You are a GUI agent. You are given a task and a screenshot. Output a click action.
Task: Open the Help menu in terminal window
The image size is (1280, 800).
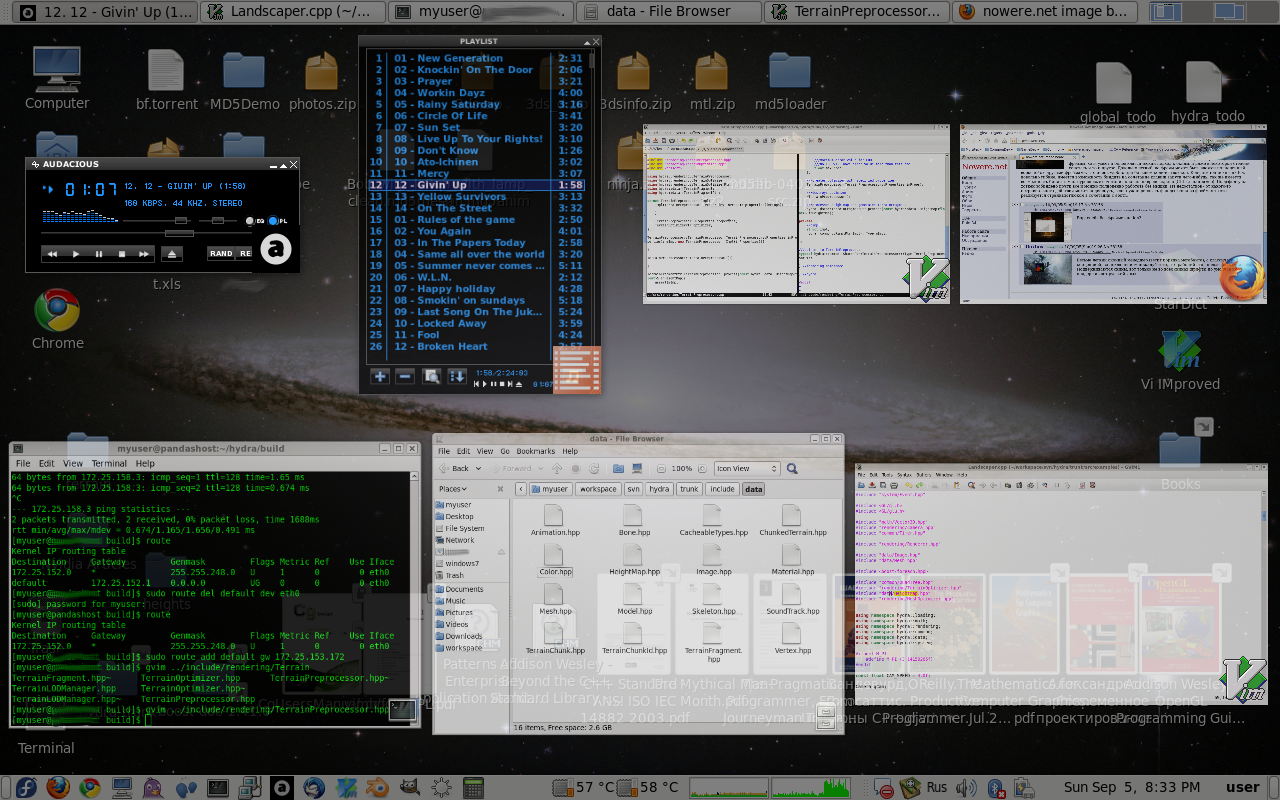point(145,464)
